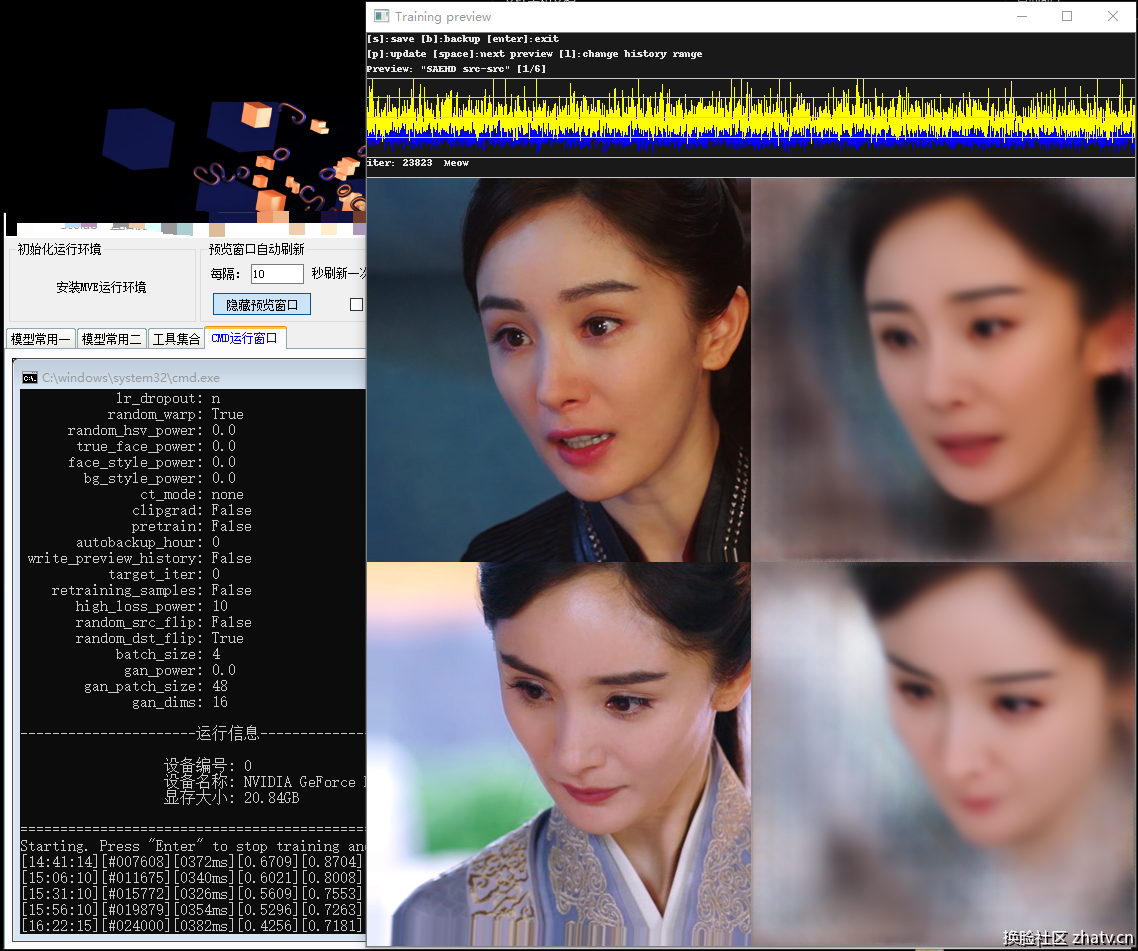The height and width of the screenshot is (951, 1138).
Task: Click the blurred predicted face beside the dark-costume face
Action: (943, 370)
